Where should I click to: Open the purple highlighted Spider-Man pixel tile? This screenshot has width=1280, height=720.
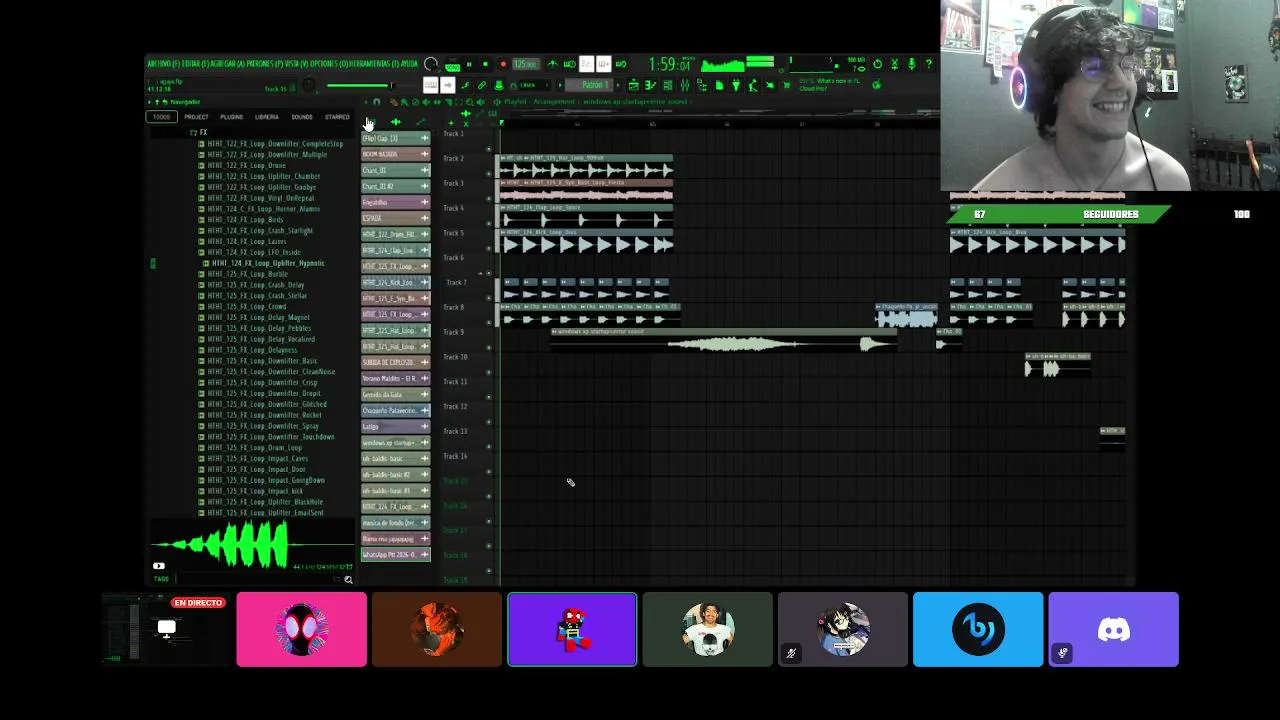click(572, 629)
